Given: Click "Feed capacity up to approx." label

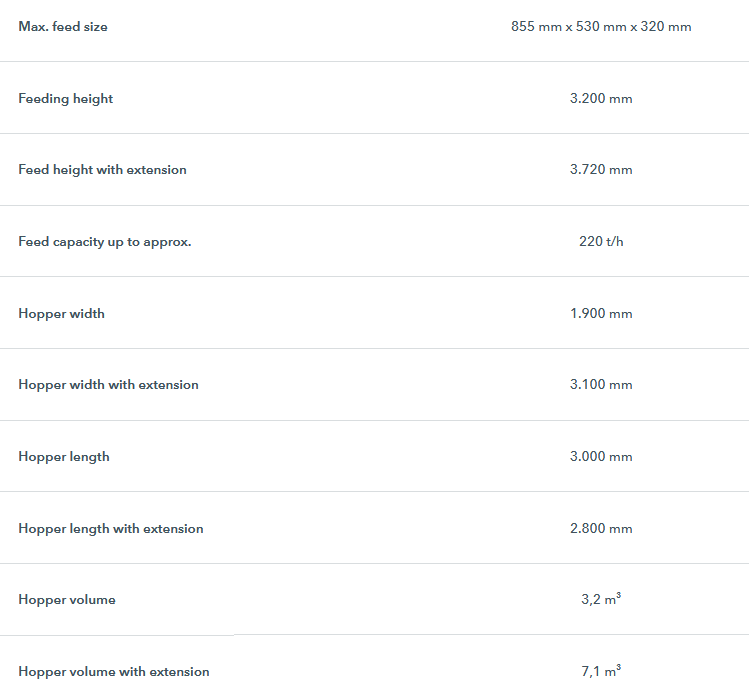Looking at the screenshot, I should tap(105, 242).
